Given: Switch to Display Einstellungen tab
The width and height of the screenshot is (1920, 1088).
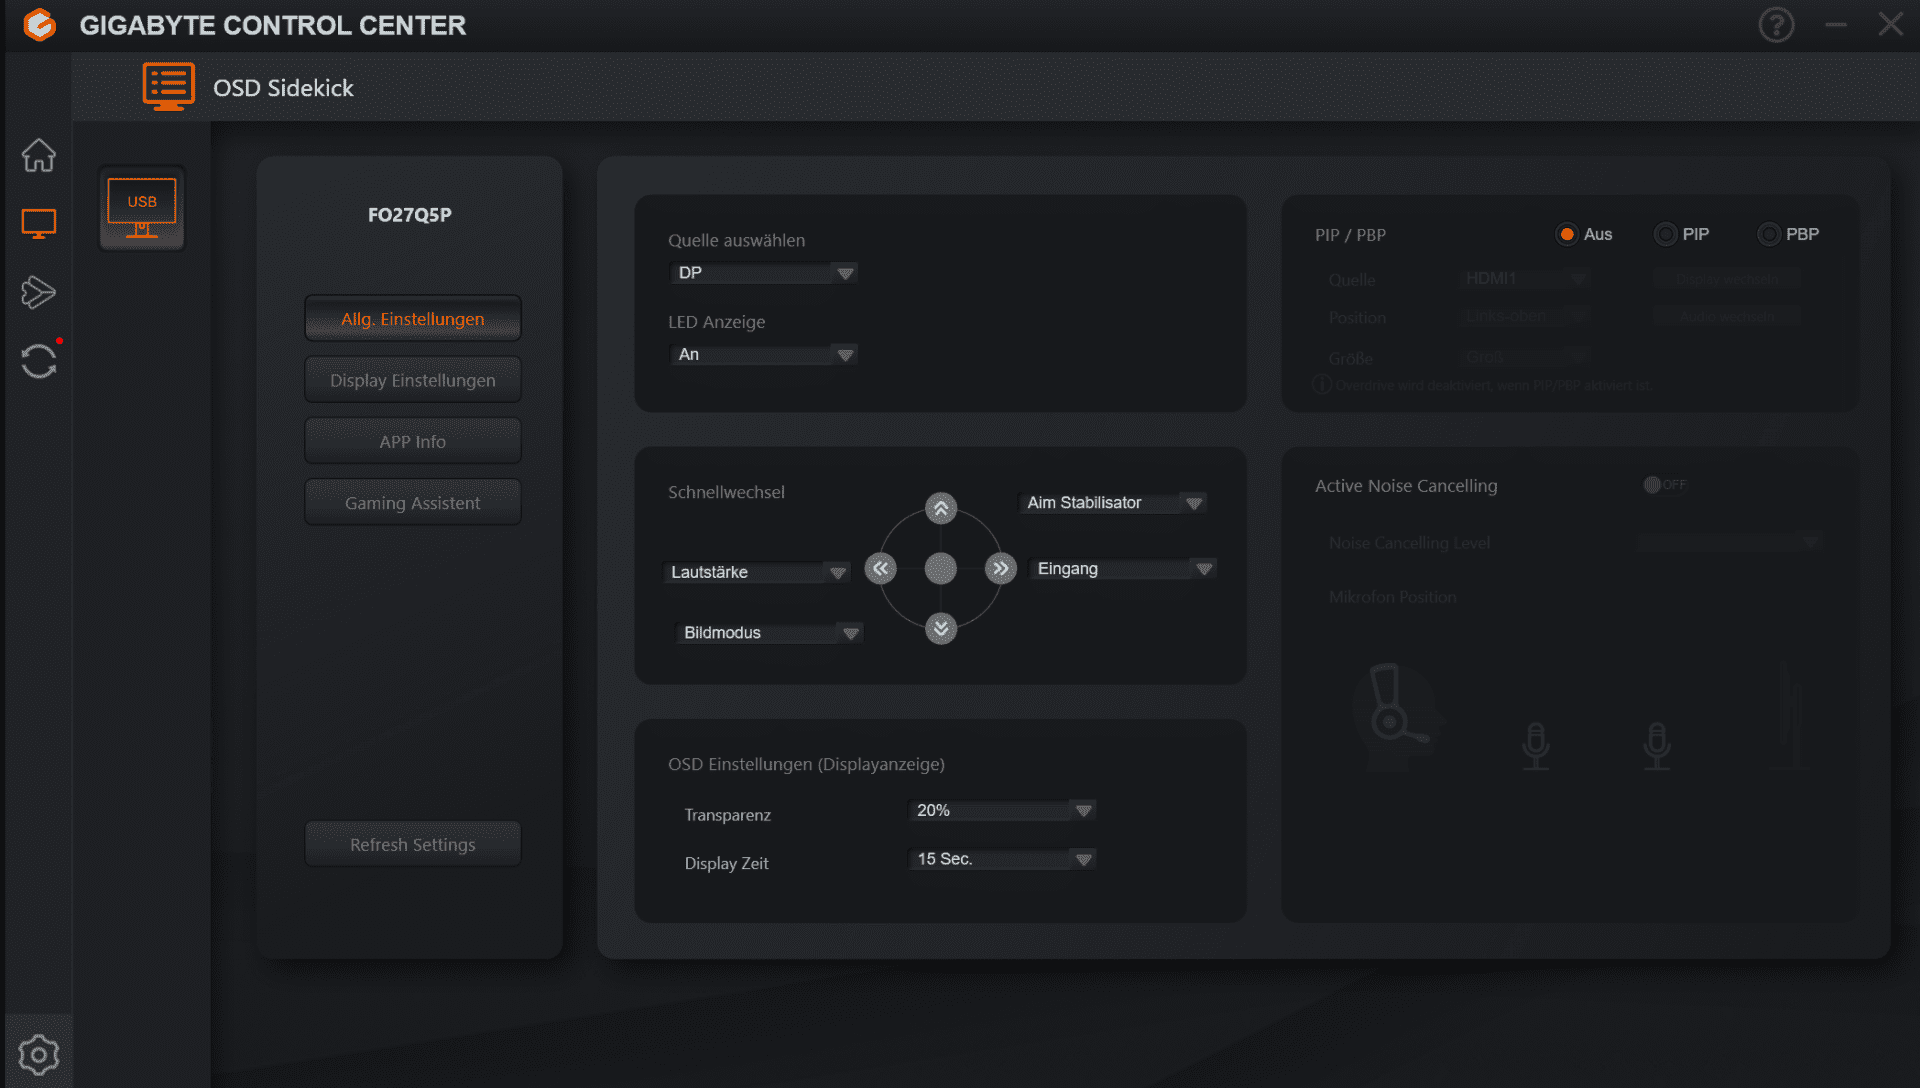Looking at the screenshot, I should (412, 380).
